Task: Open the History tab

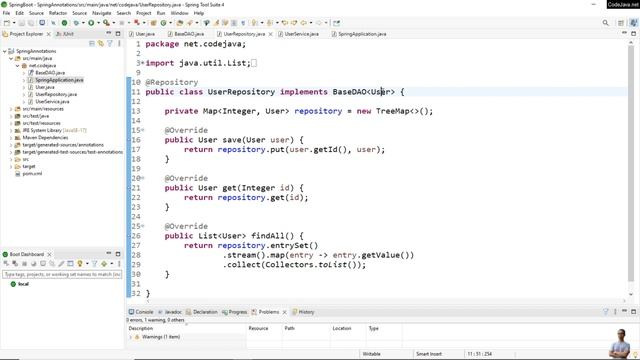Action: click(x=303, y=312)
